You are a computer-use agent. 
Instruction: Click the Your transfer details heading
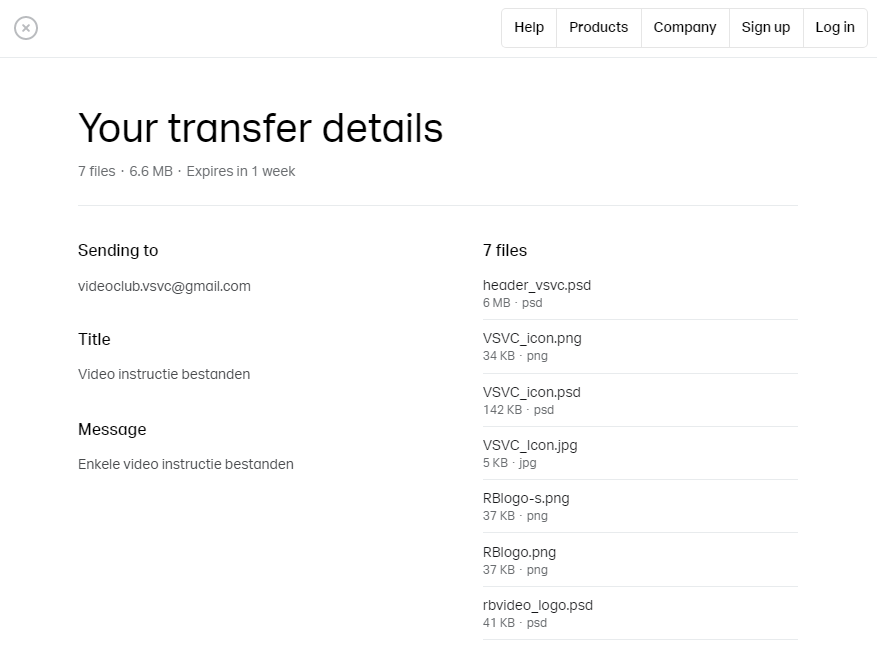pos(261,128)
